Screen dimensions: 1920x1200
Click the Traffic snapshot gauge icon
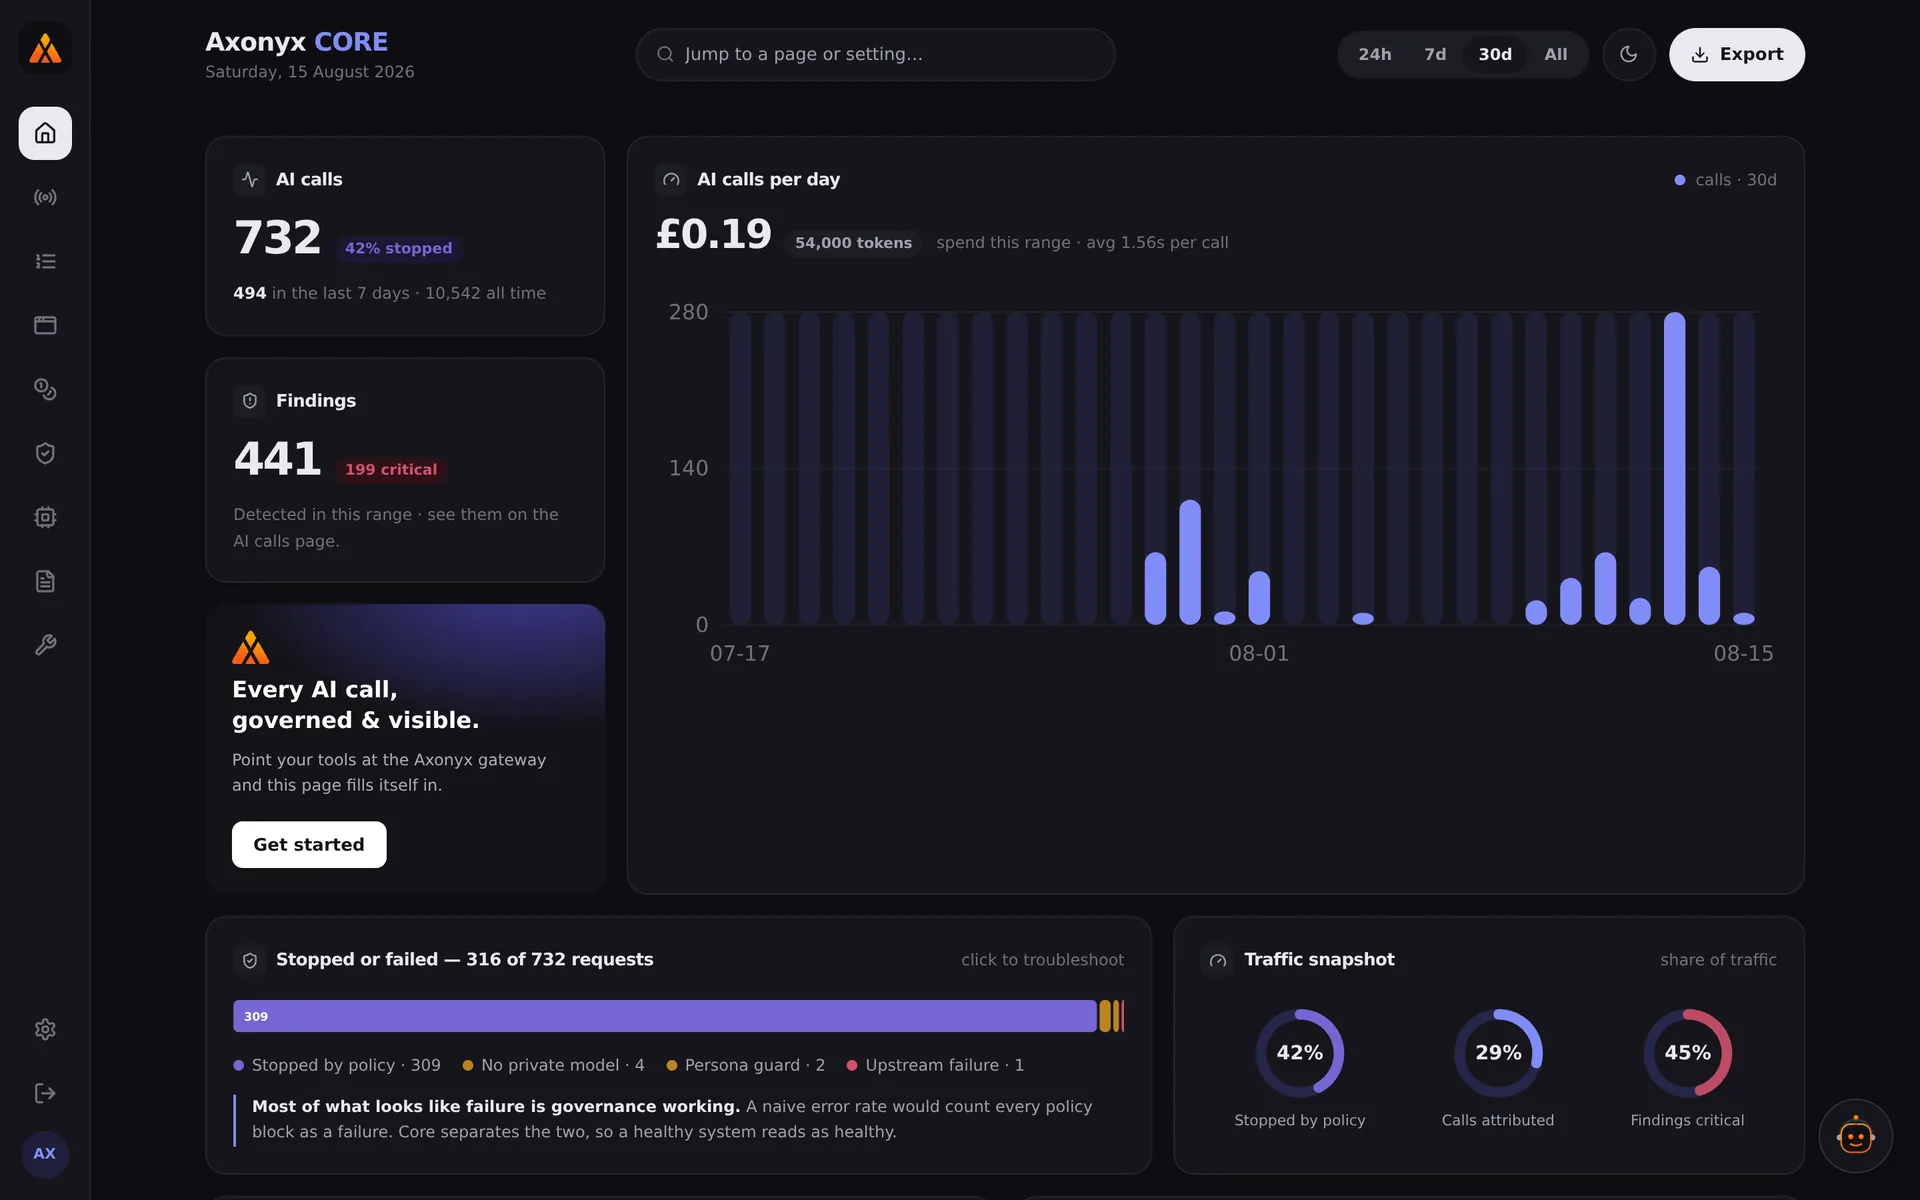1217,959
